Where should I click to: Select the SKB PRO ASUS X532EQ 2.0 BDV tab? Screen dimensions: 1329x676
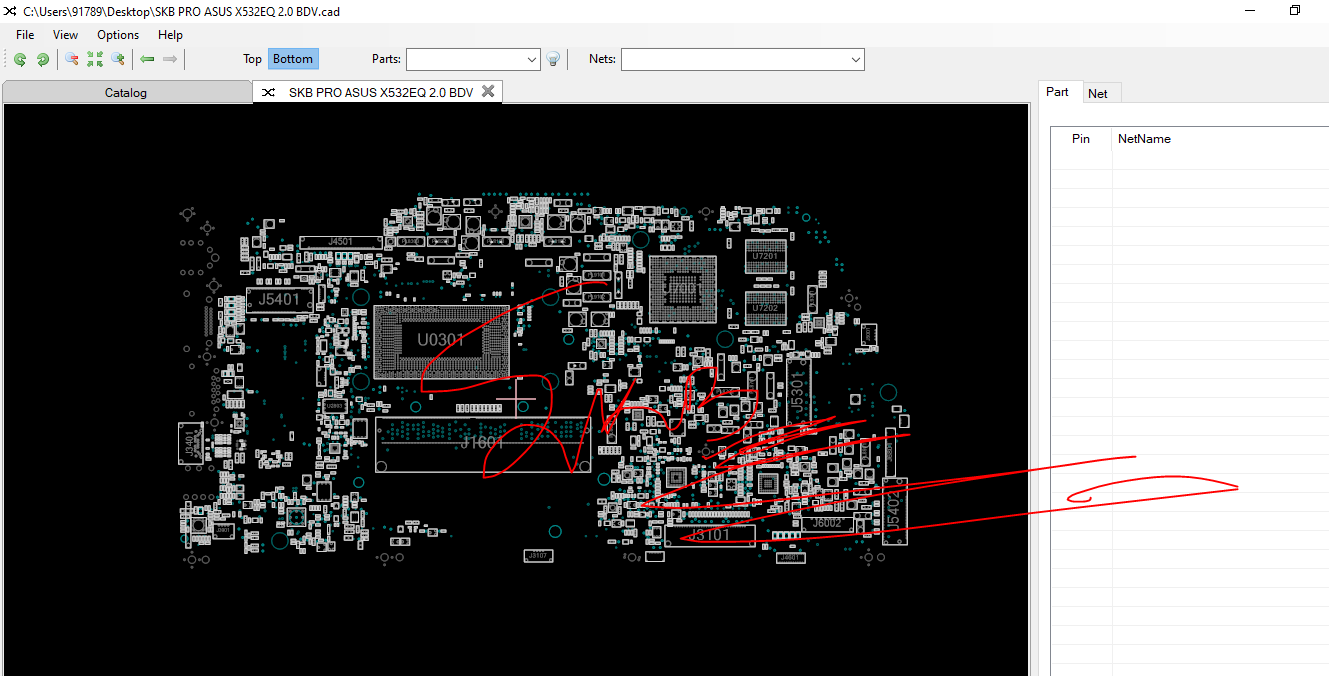point(380,92)
